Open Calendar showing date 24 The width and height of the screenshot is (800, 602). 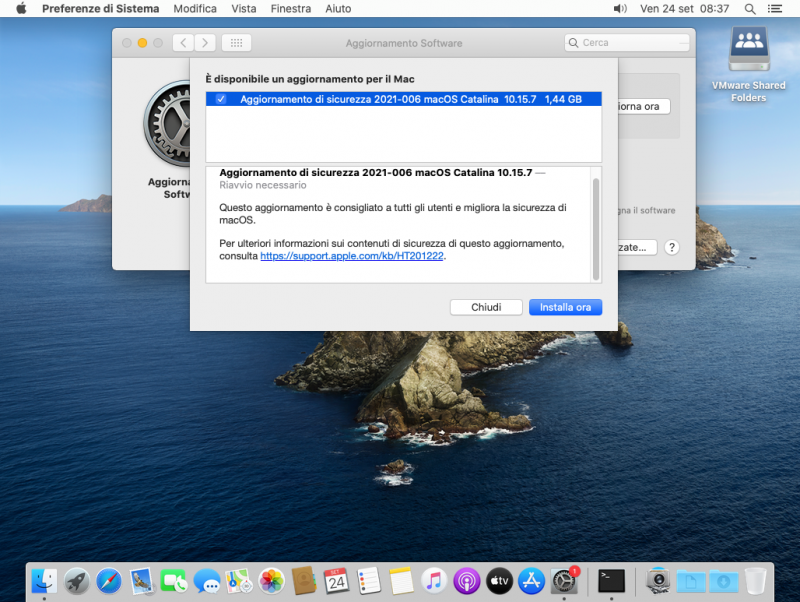pos(337,581)
